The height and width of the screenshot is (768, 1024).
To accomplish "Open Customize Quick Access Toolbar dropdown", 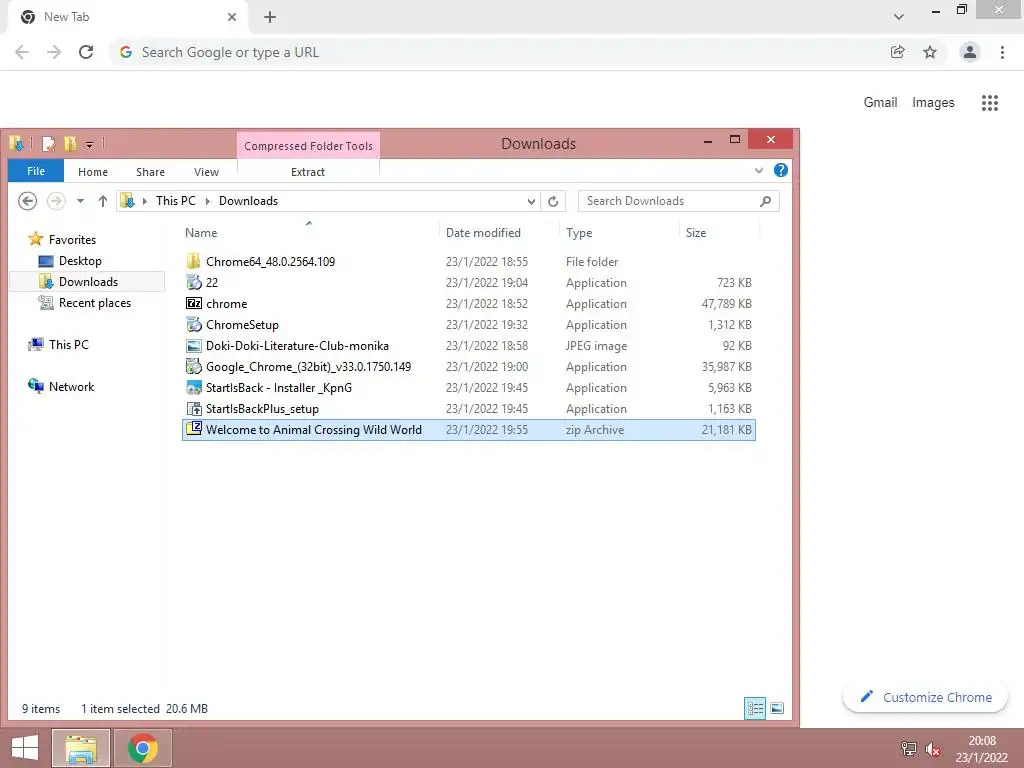I will (x=89, y=144).
